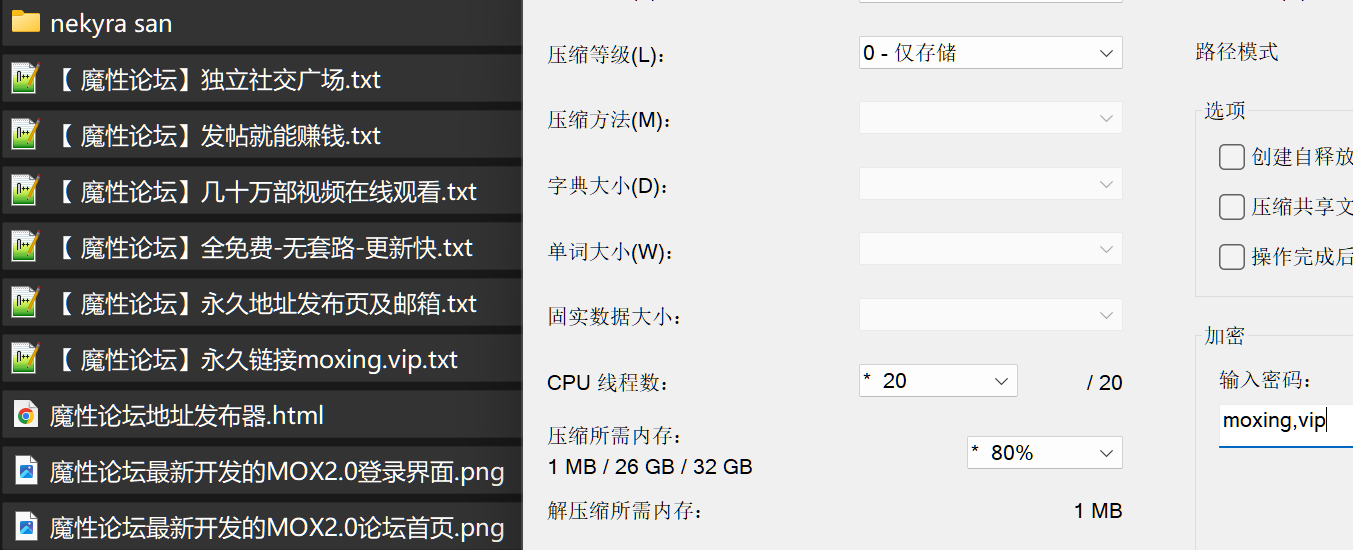
Task: Select the 永久链接moxing.vip.txt file row
Action: point(261,359)
